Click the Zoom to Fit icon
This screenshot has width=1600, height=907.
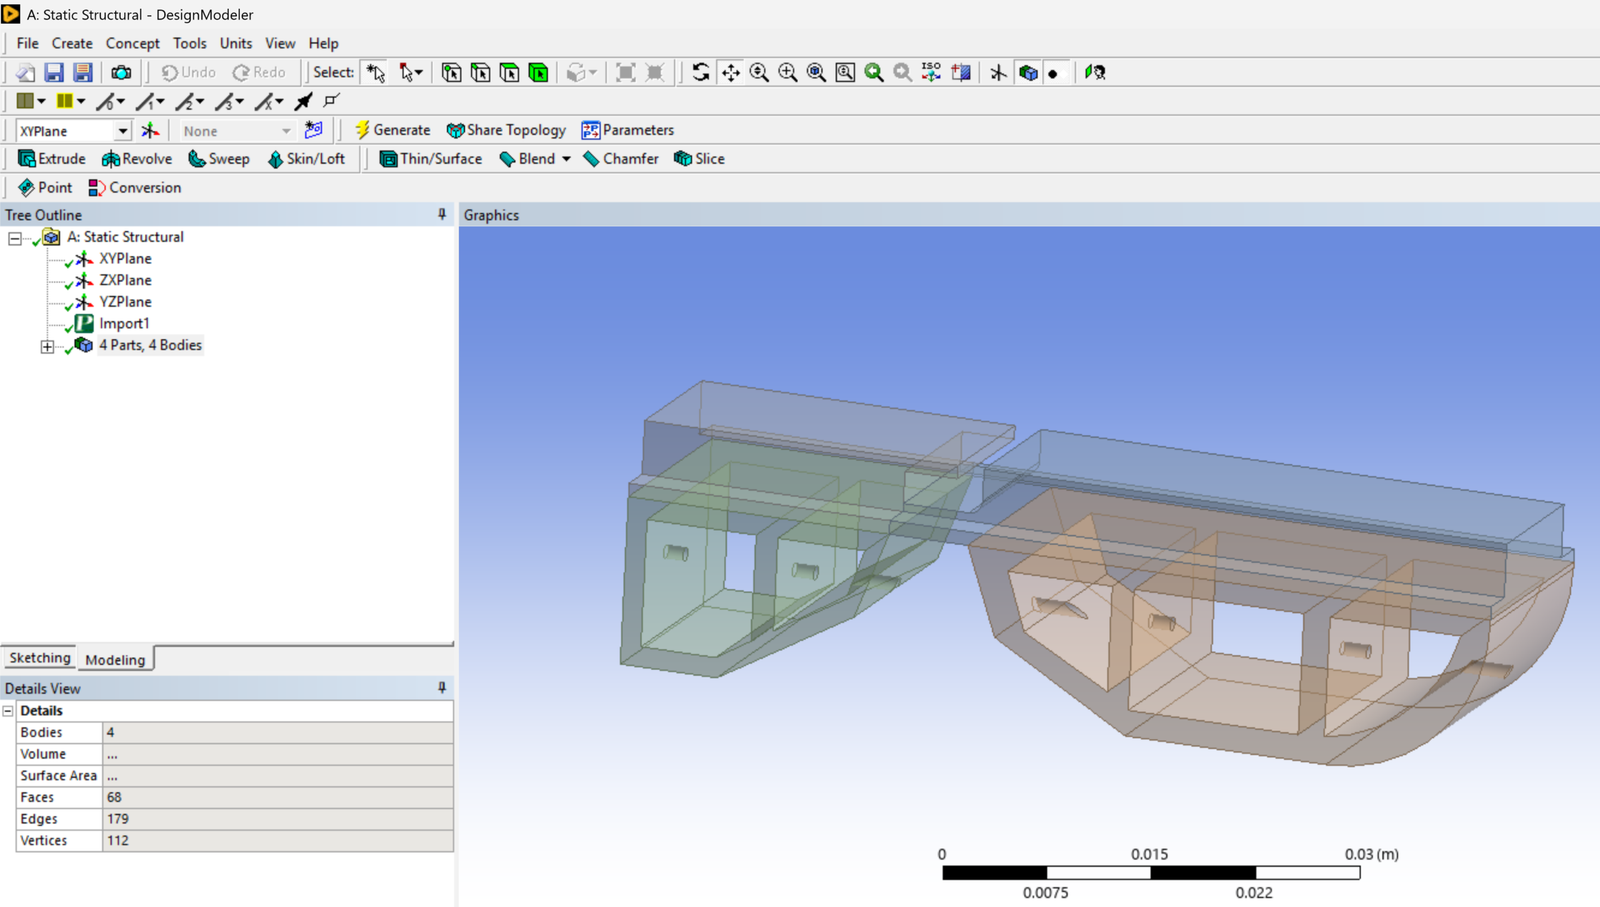[x=816, y=72]
